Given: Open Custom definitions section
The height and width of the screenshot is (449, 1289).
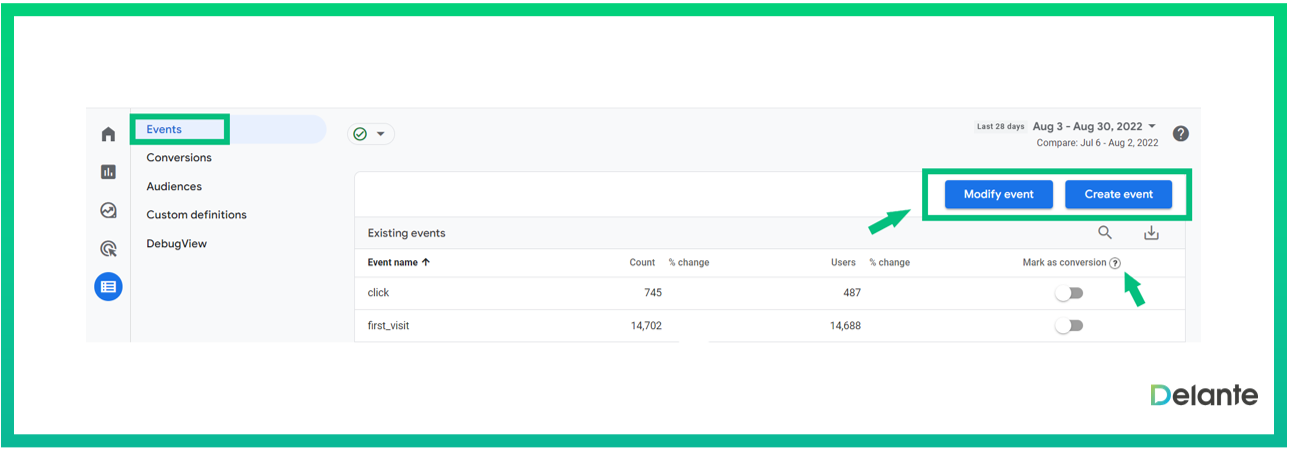Looking at the screenshot, I should tap(196, 215).
